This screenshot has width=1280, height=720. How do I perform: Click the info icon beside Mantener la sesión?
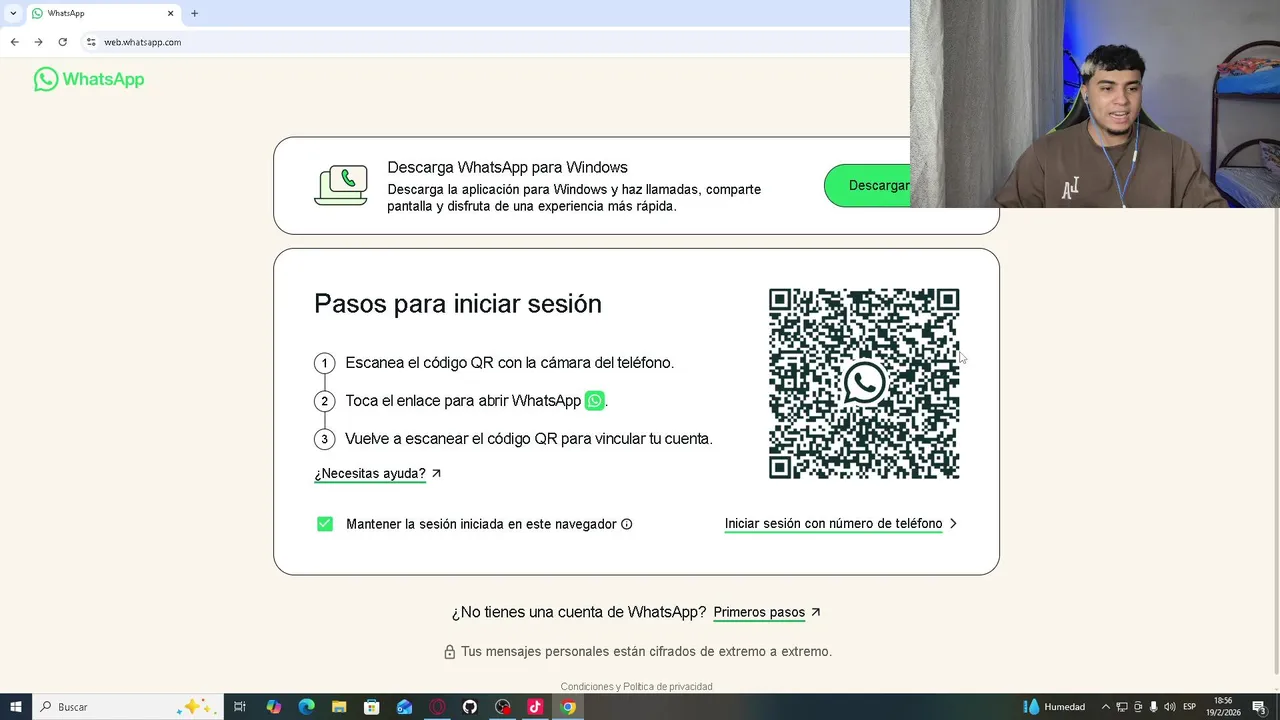coord(627,524)
